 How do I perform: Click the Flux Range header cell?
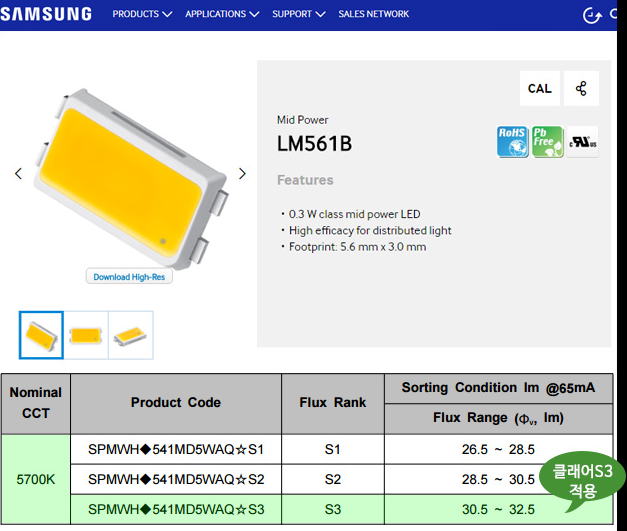(498, 419)
